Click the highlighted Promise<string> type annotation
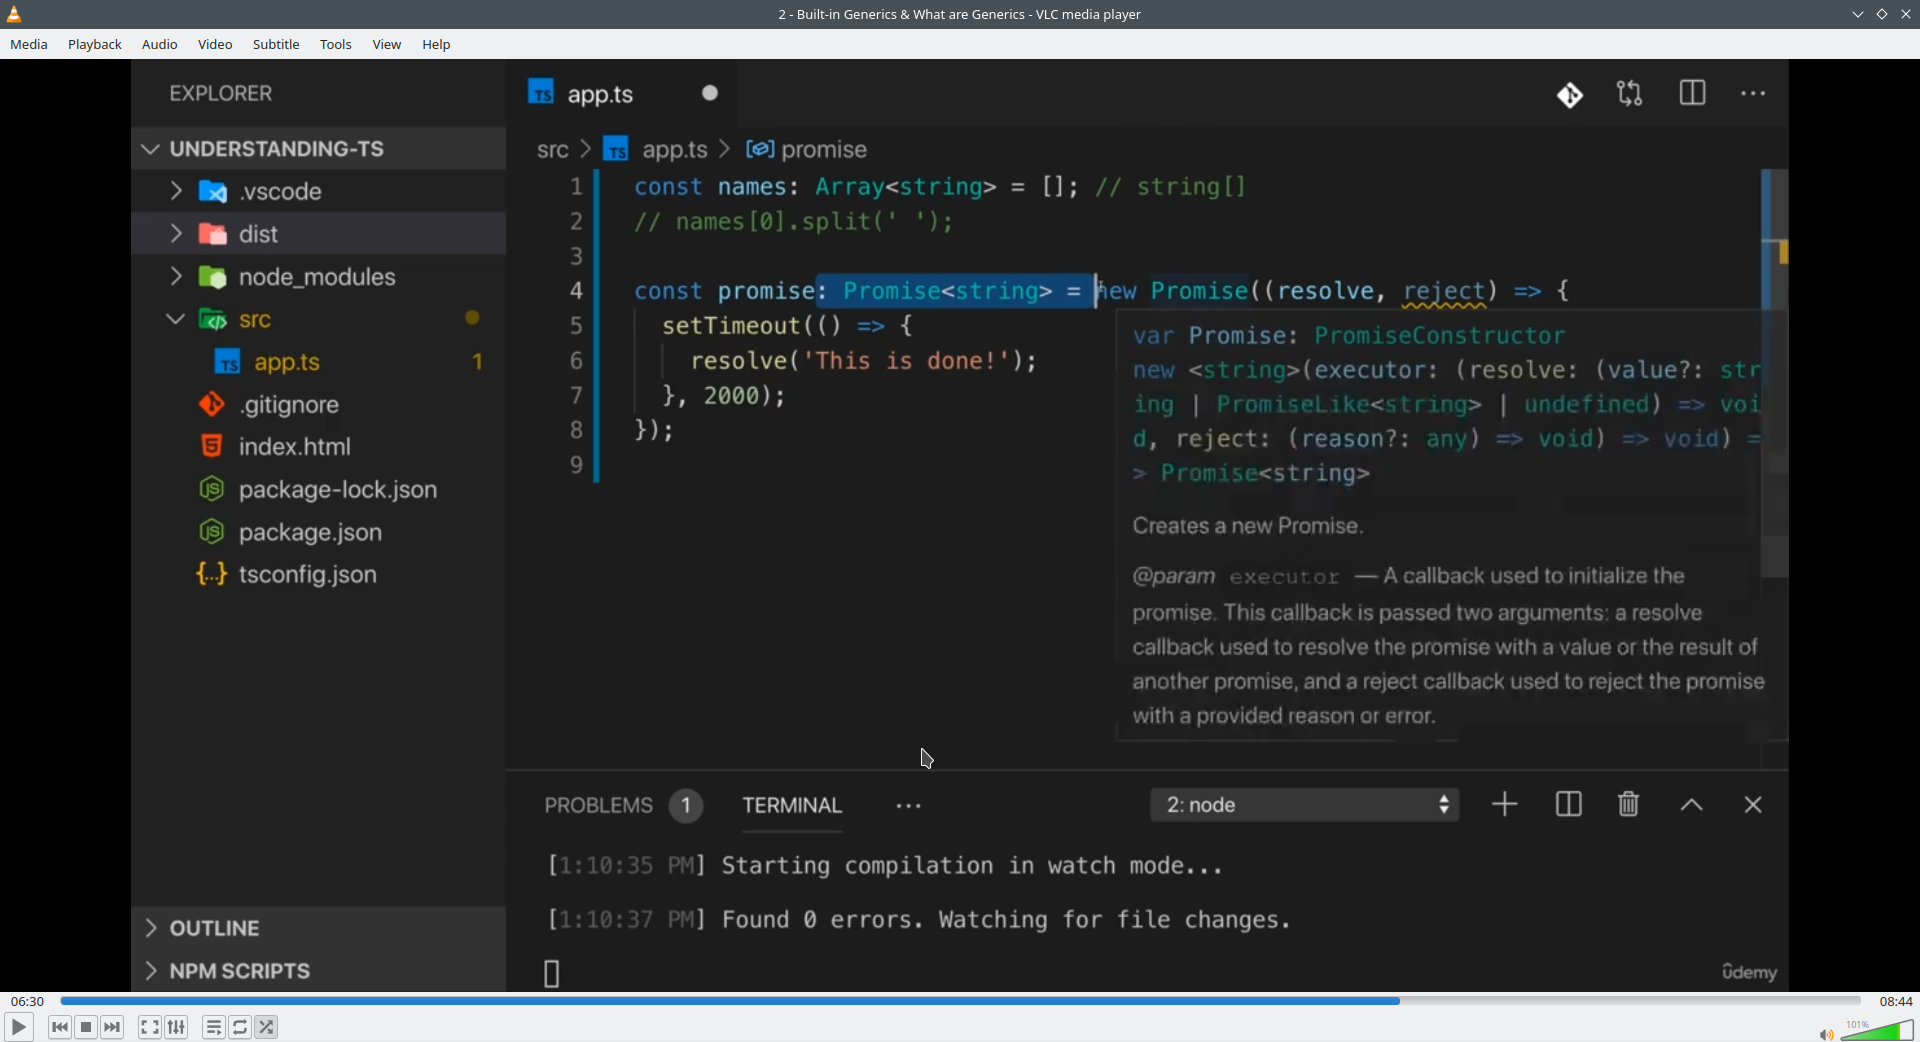 click(x=948, y=291)
